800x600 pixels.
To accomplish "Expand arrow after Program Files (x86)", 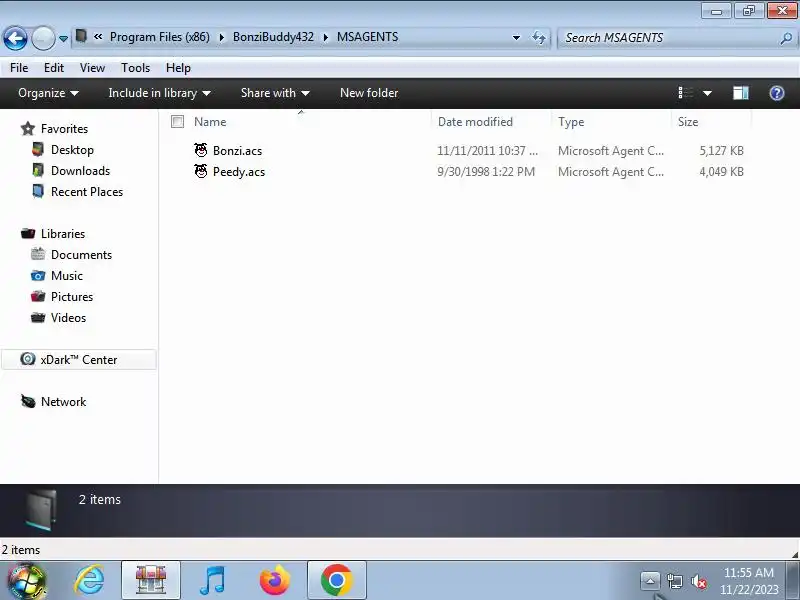I will (x=221, y=37).
